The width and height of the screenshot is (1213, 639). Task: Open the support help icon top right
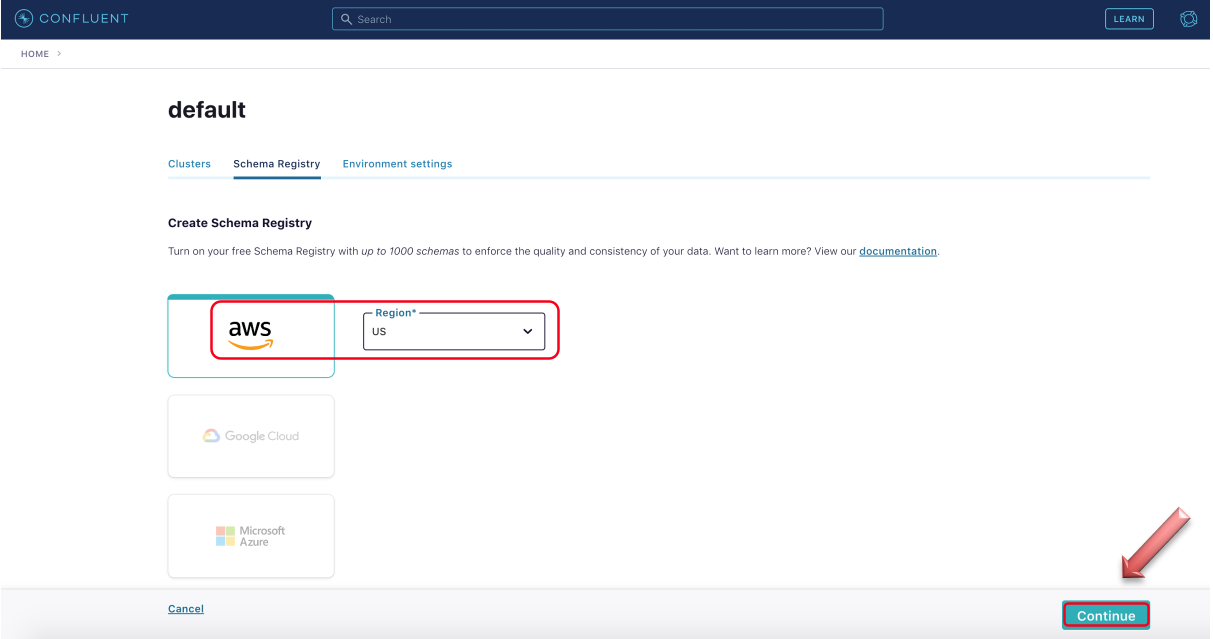click(1189, 19)
